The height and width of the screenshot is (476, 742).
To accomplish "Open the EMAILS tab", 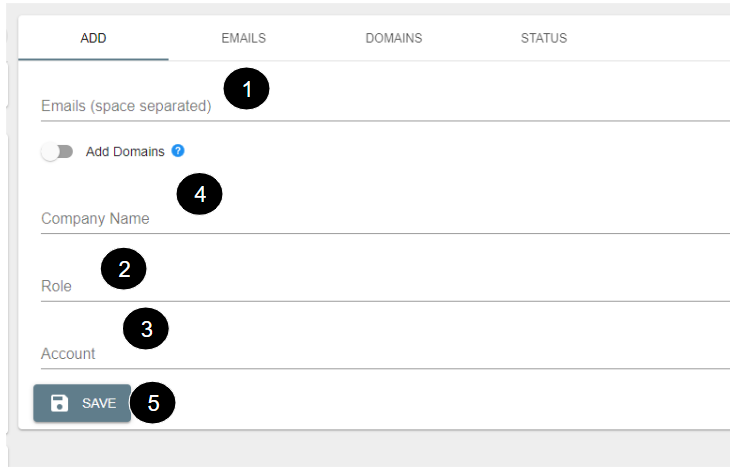I will pyautogui.click(x=243, y=39).
